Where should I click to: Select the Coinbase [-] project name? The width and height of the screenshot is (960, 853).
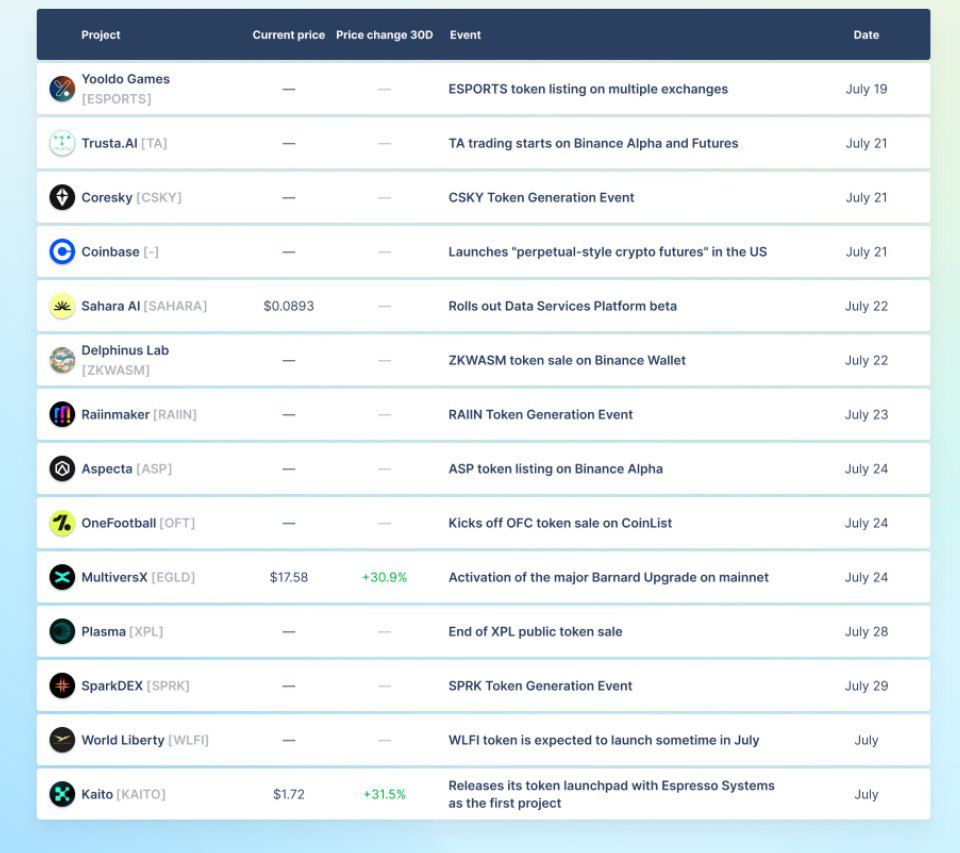(x=120, y=252)
